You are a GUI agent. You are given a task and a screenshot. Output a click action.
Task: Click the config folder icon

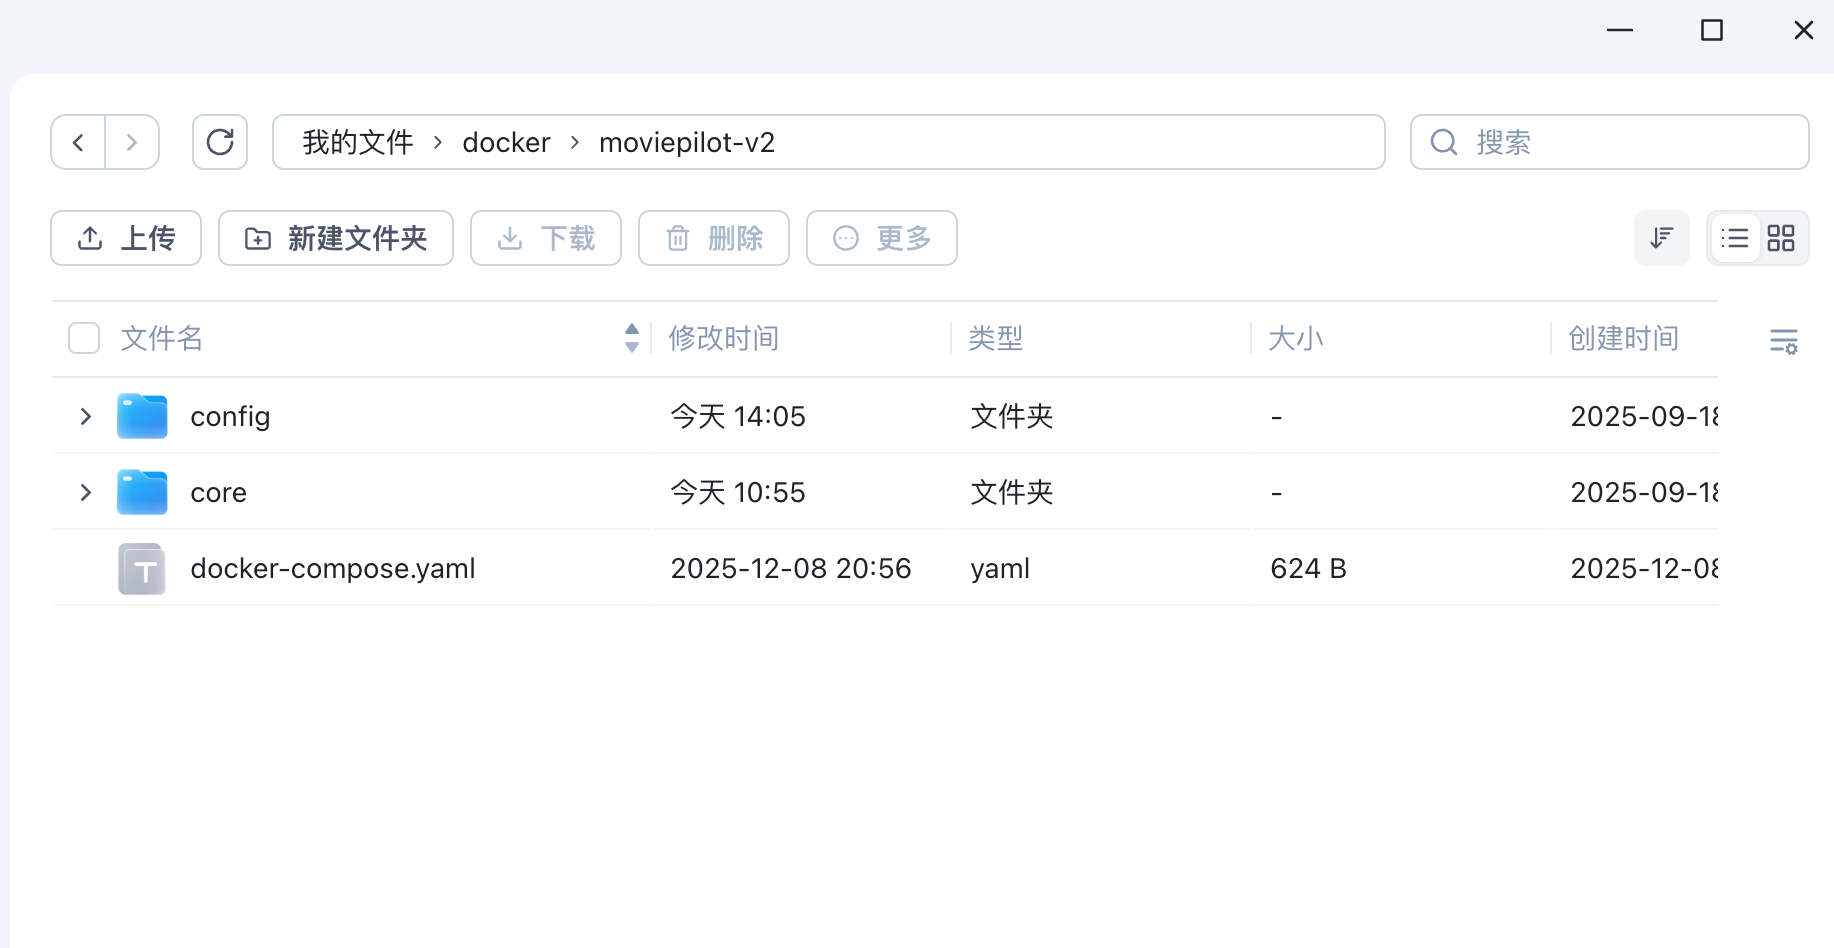tap(142, 416)
